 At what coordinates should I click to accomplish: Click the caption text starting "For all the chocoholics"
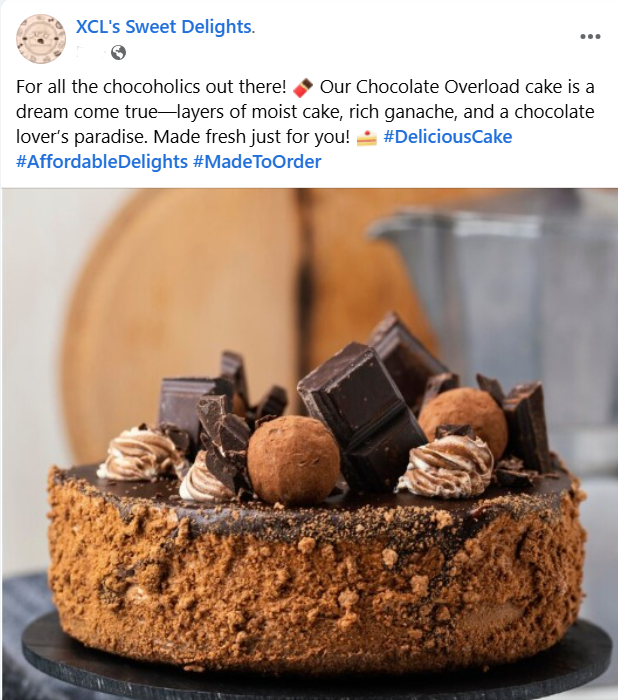coord(305,124)
